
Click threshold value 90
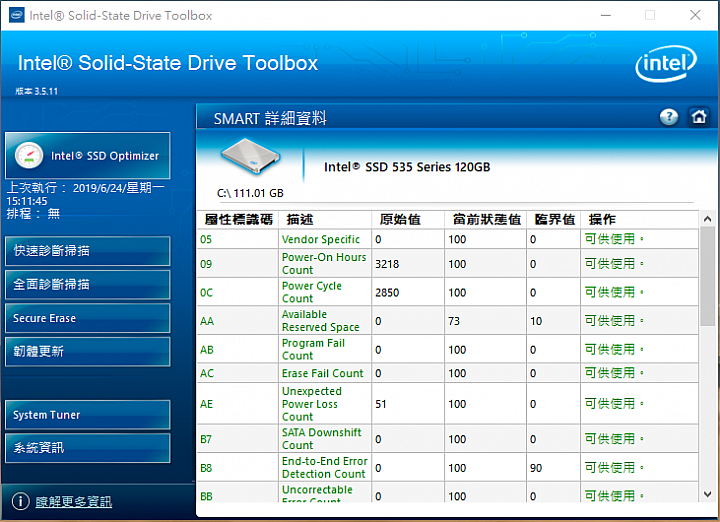coord(536,468)
